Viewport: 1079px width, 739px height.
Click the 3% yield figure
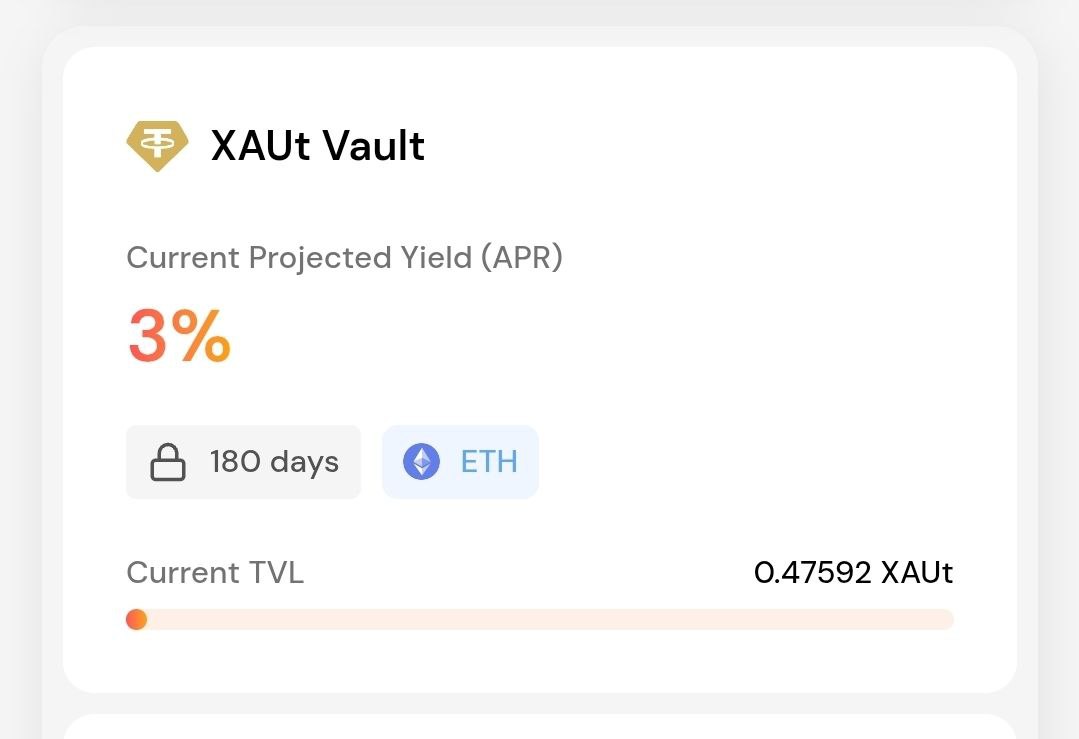click(x=179, y=337)
